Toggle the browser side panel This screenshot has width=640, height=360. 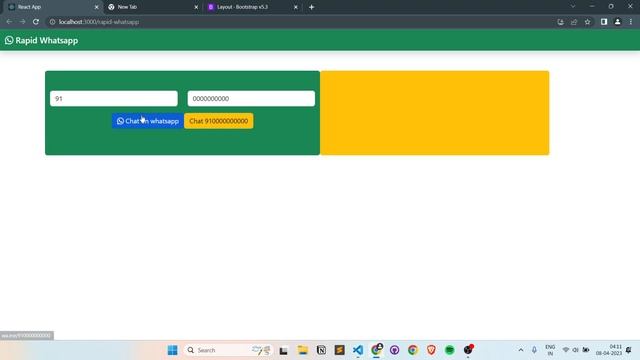click(x=604, y=22)
